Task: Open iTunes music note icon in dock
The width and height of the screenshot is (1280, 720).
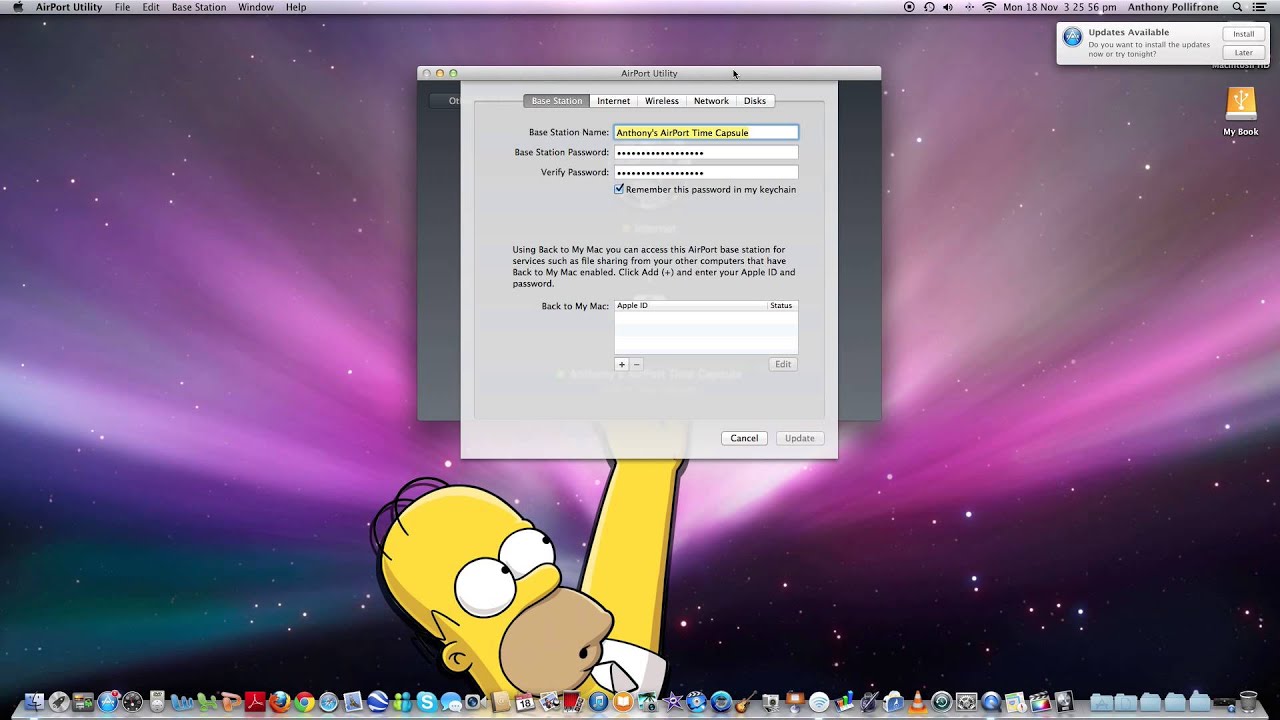Action: point(598,702)
